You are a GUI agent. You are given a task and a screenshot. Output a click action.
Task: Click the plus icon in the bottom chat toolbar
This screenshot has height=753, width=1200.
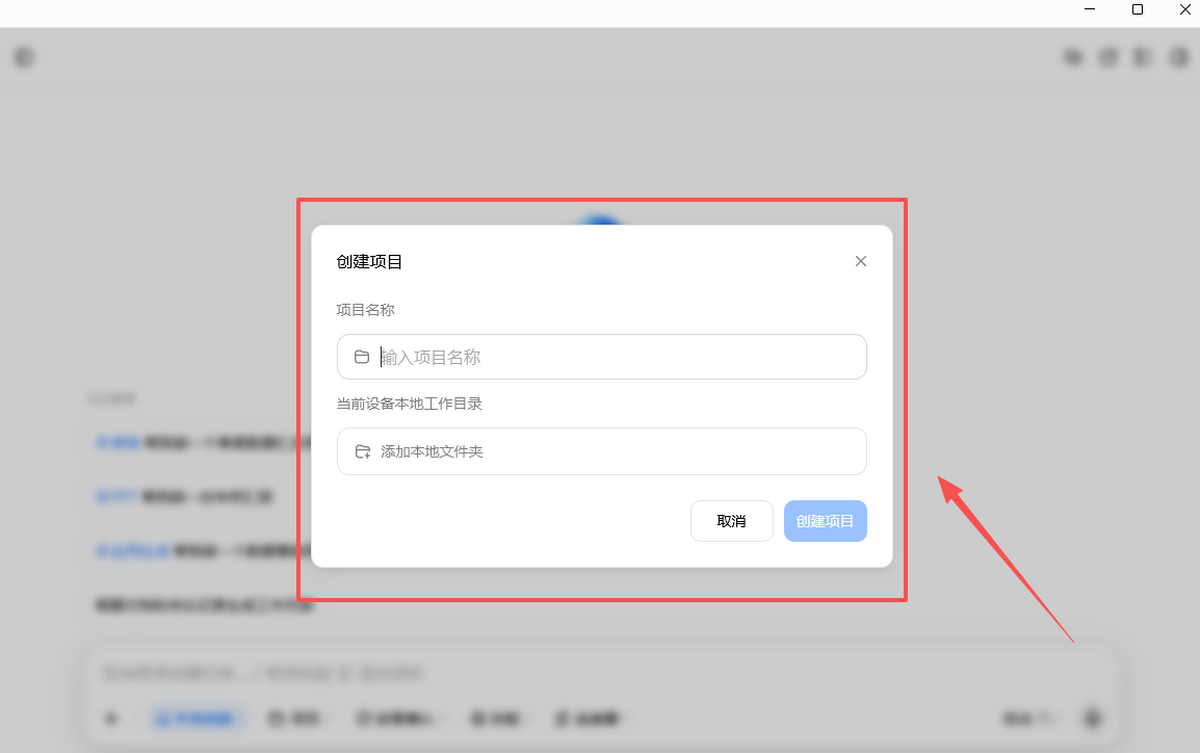[111, 718]
